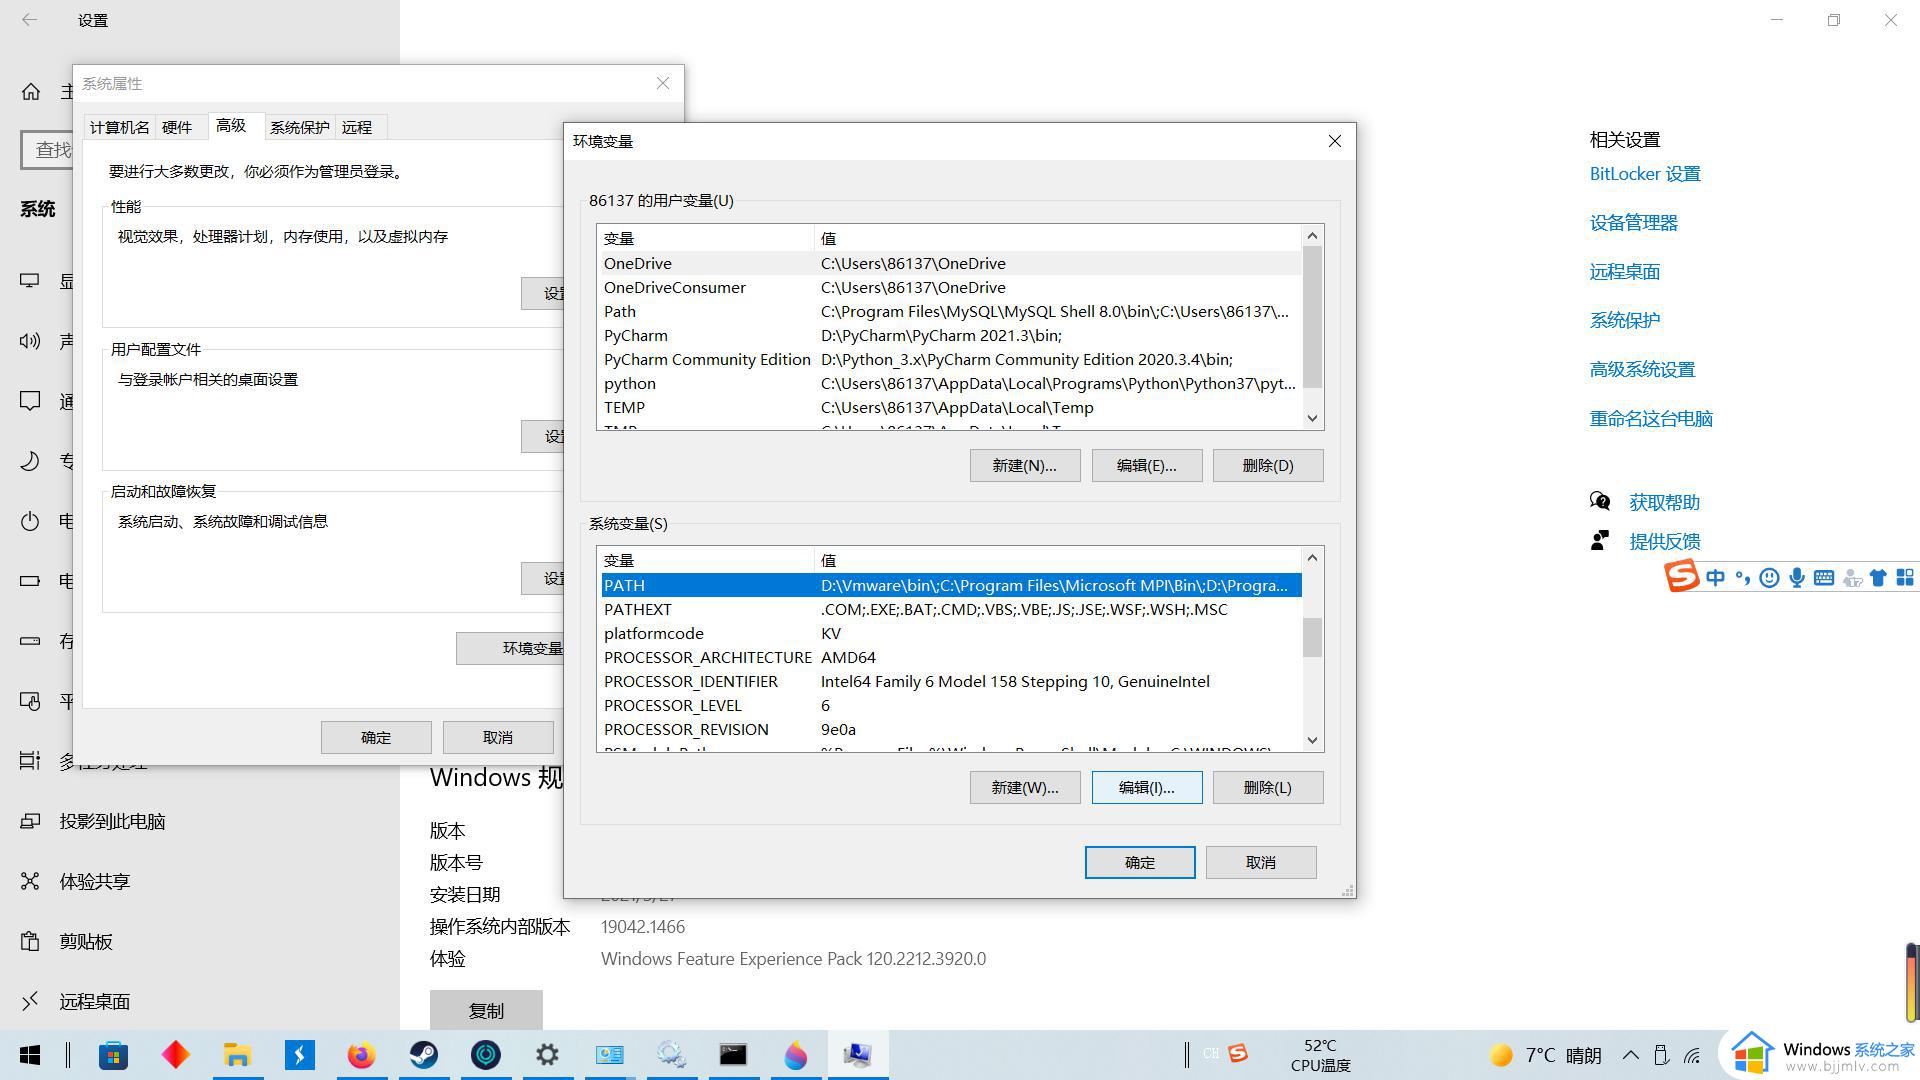
Task: Click the microphone voice input icon
Action: tap(1797, 578)
